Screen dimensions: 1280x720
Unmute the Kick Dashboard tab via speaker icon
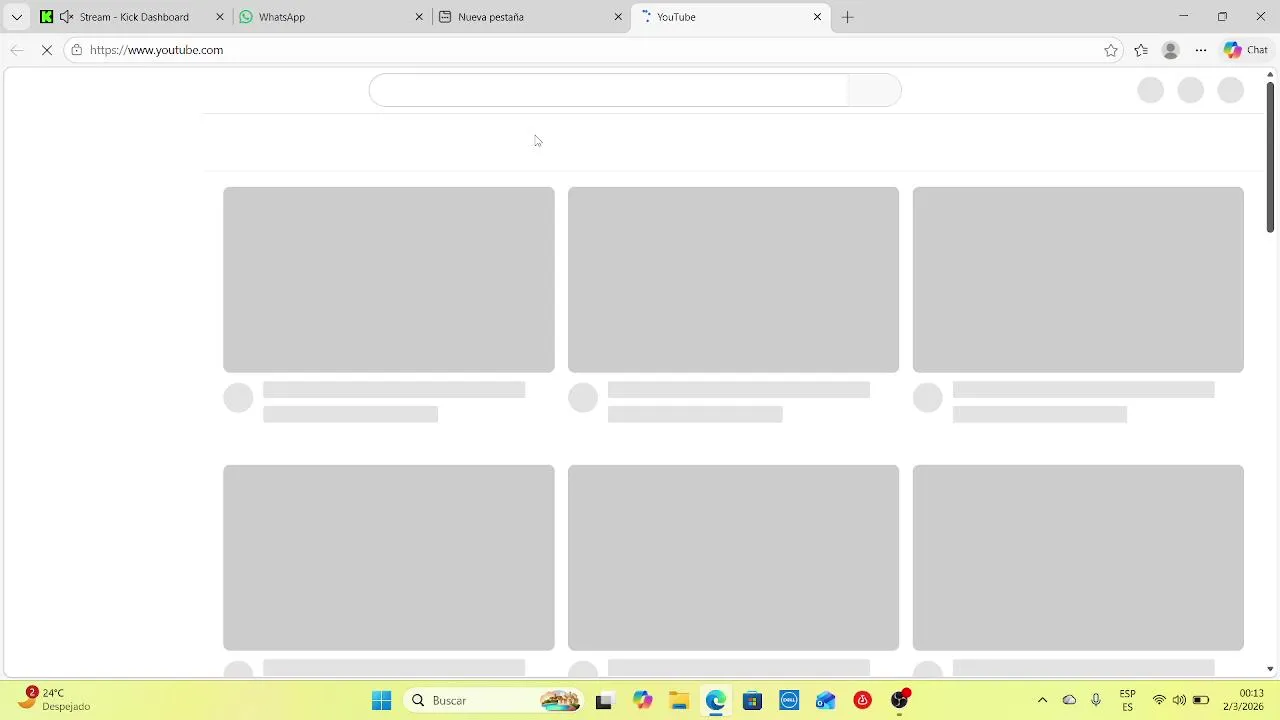tap(66, 17)
